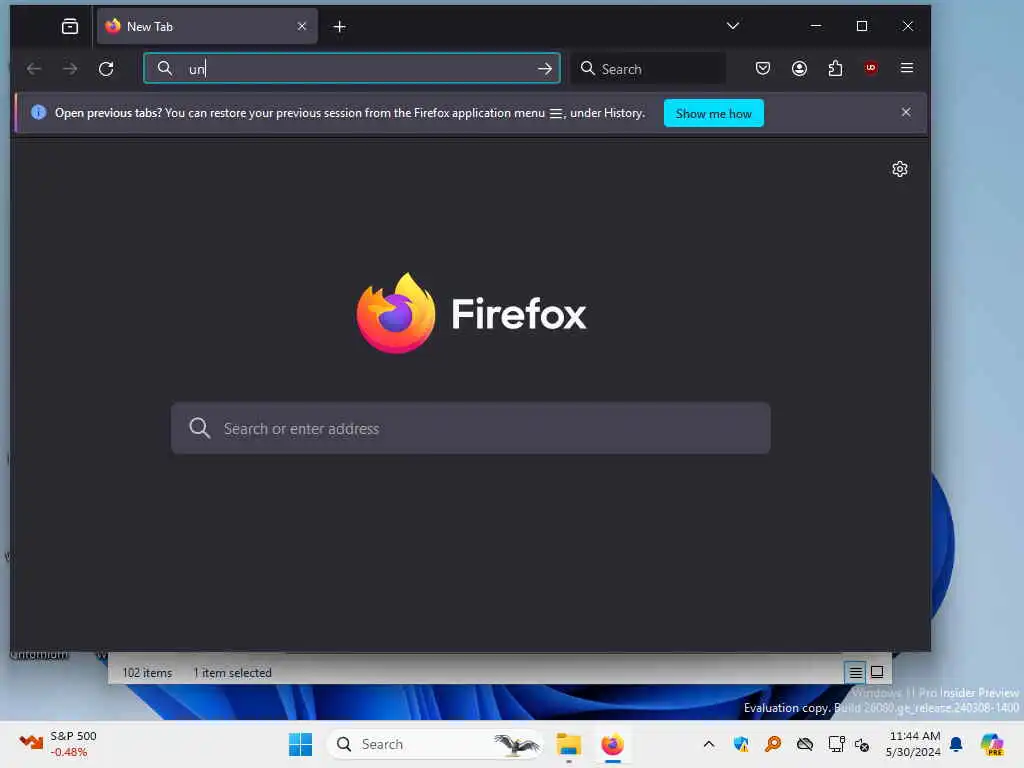The image size is (1024, 768).
Task: Click '102 items' in Explorer status bar
Action: point(147,673)
